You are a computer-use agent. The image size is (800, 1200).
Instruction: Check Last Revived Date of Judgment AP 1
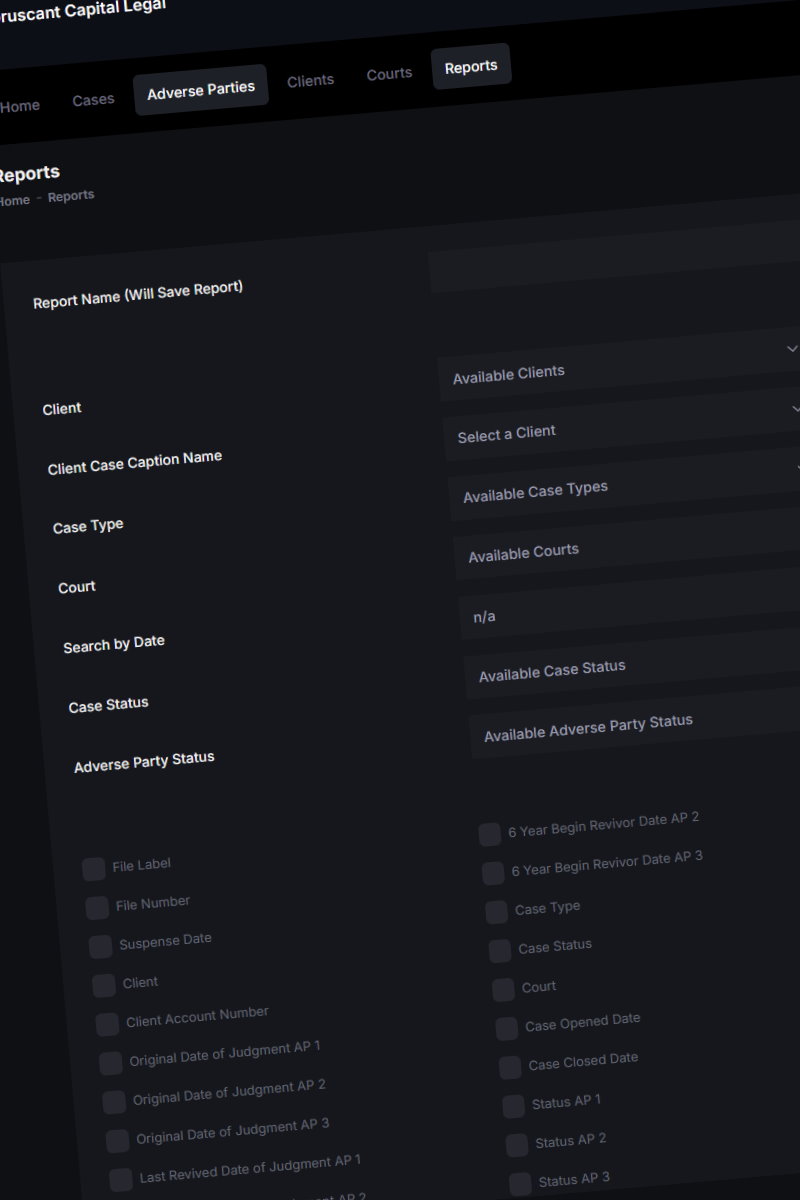click(121, 1180)
